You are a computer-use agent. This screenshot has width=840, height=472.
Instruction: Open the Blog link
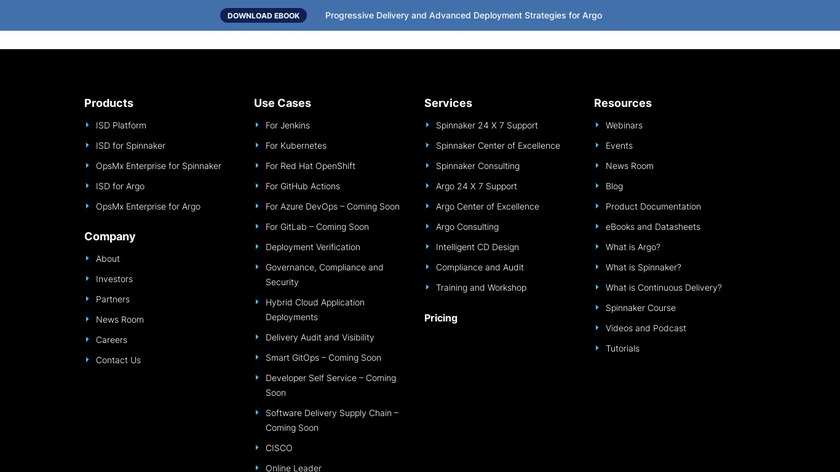point(614,186)
